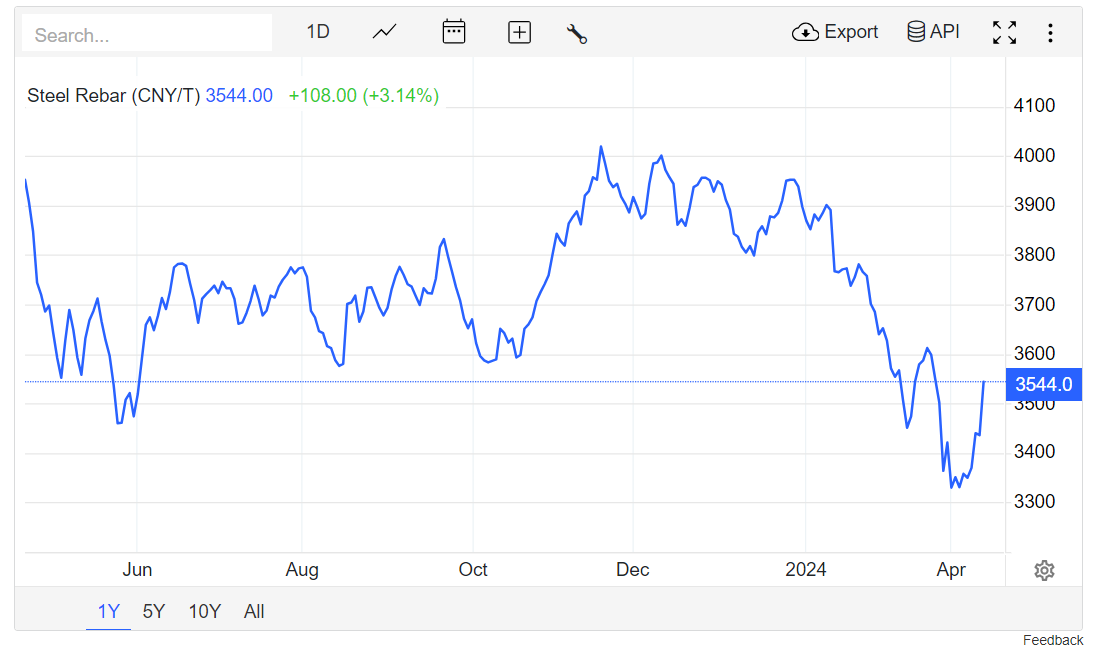Screen dimensions: 1112x655
Task: Open the three-dot more options menu
Action: [x=1050, y=32]
